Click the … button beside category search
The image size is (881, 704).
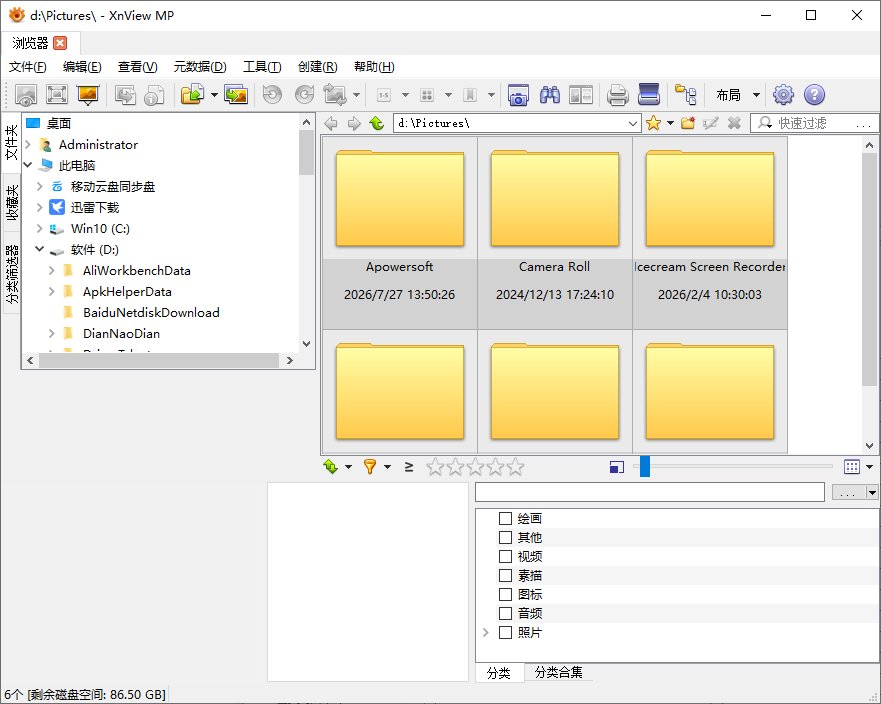848,492
